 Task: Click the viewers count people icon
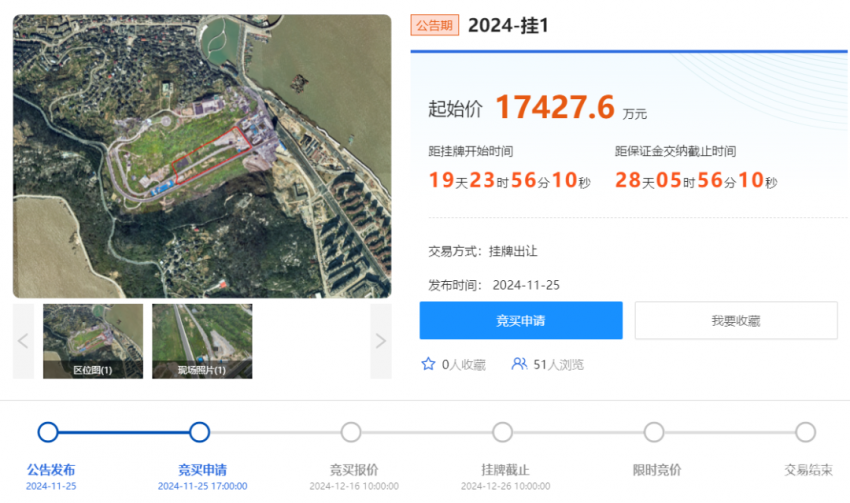519,364
